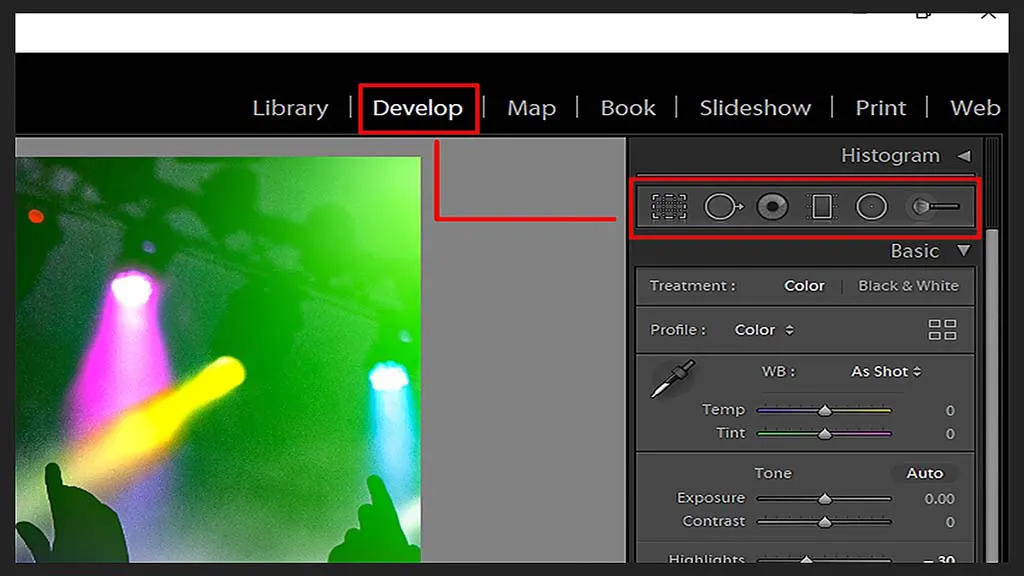Viewport: 1024px width, 576px height.
Task: Click the Exposure value 0.00
Action: click(x=939, y=499)
